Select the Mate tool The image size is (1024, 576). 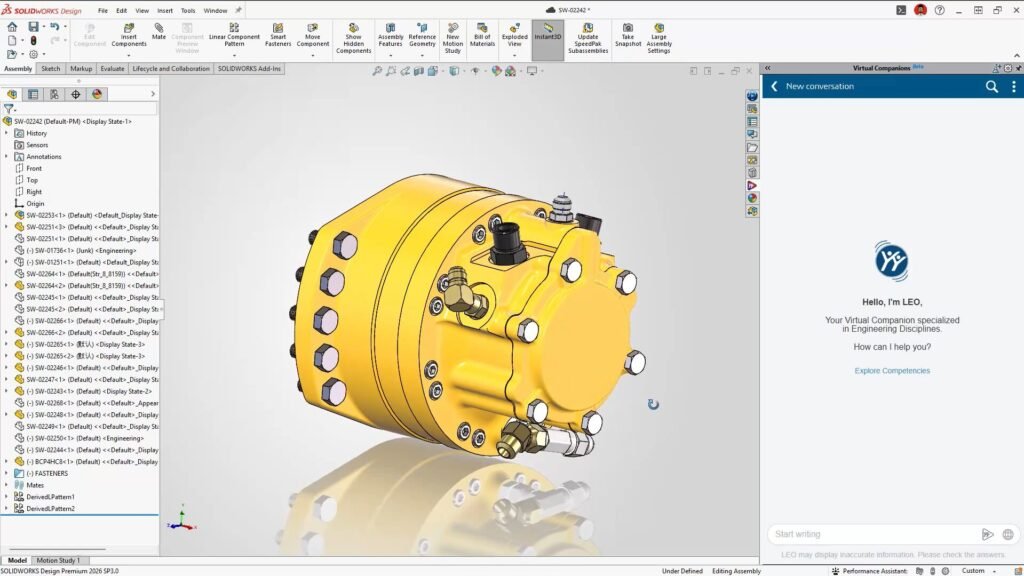(x=159, y=32)
